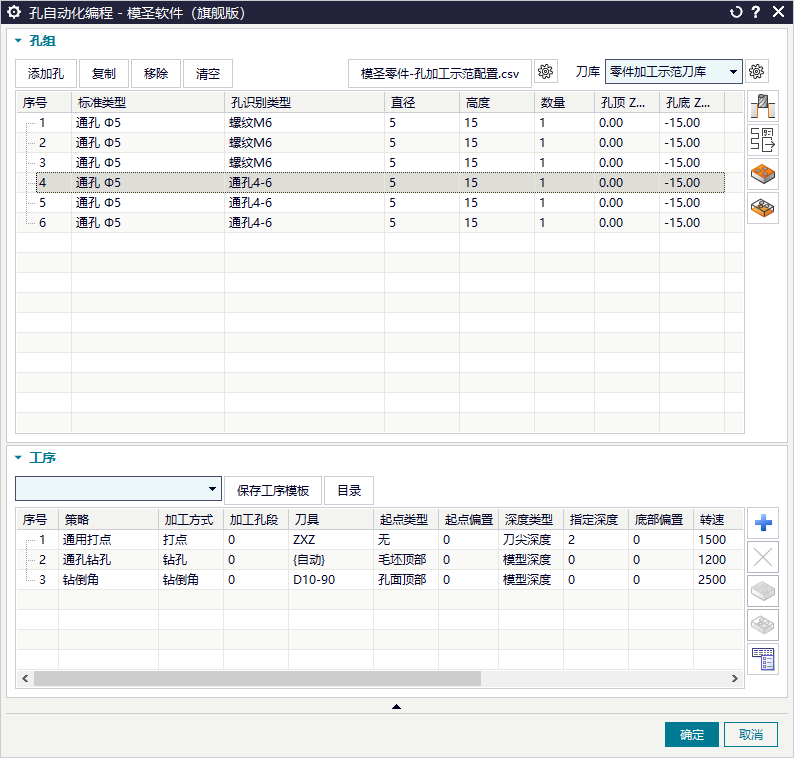The image size is (794, 758).
Task: Click the {自动} tool cell
Action: pyautogui.click(x=331, y=560)
